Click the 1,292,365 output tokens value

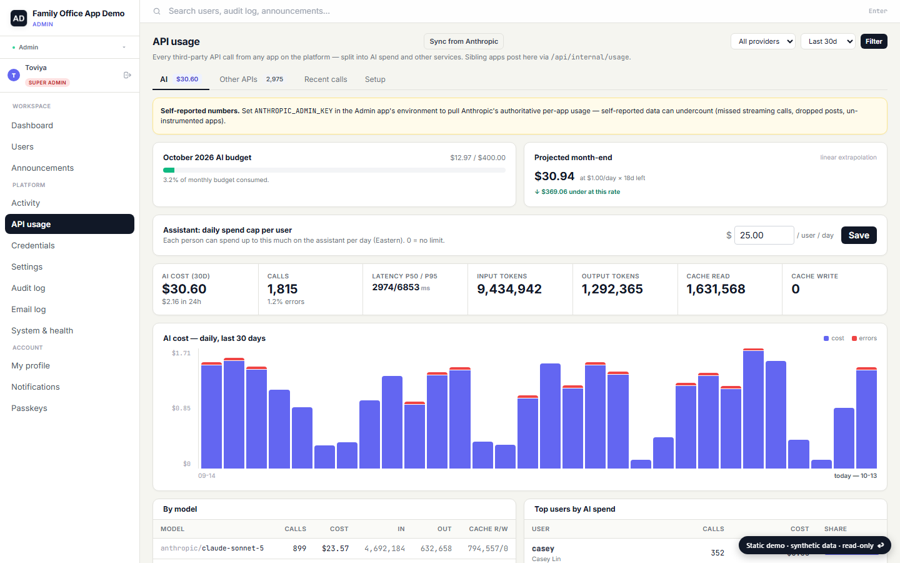(x=612, y=289)
